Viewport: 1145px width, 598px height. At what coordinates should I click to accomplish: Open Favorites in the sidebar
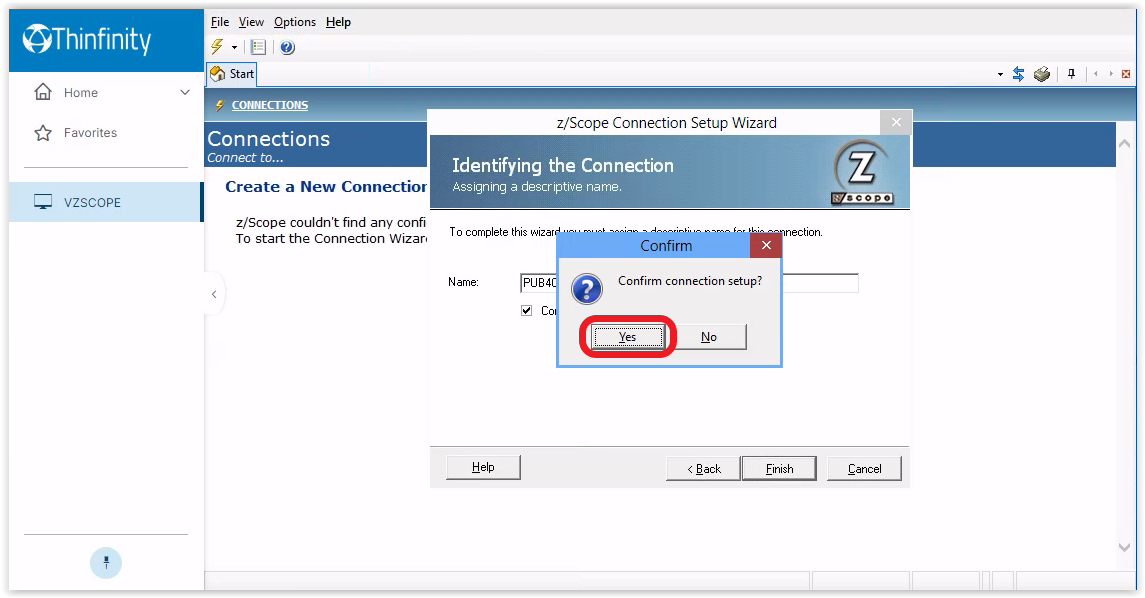90,133
